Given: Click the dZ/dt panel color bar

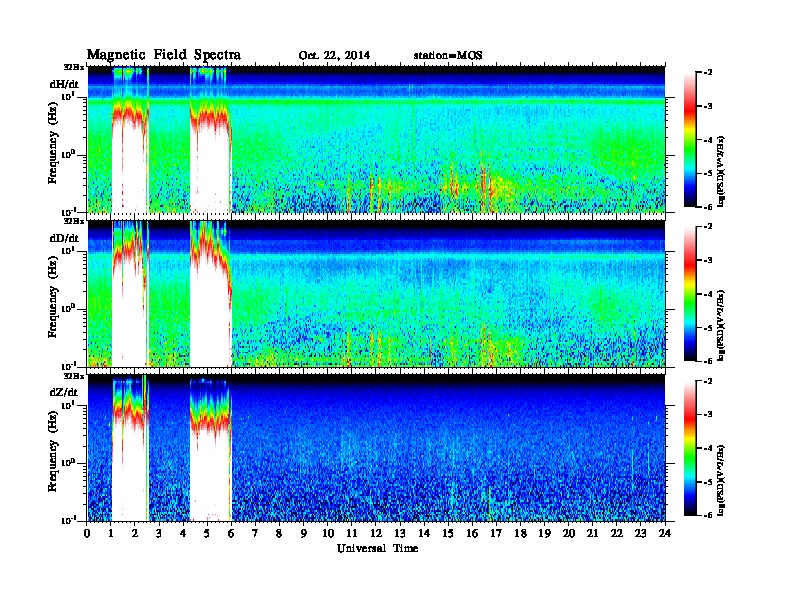Looking at the screenshot, I should click(x=690, y=448).
